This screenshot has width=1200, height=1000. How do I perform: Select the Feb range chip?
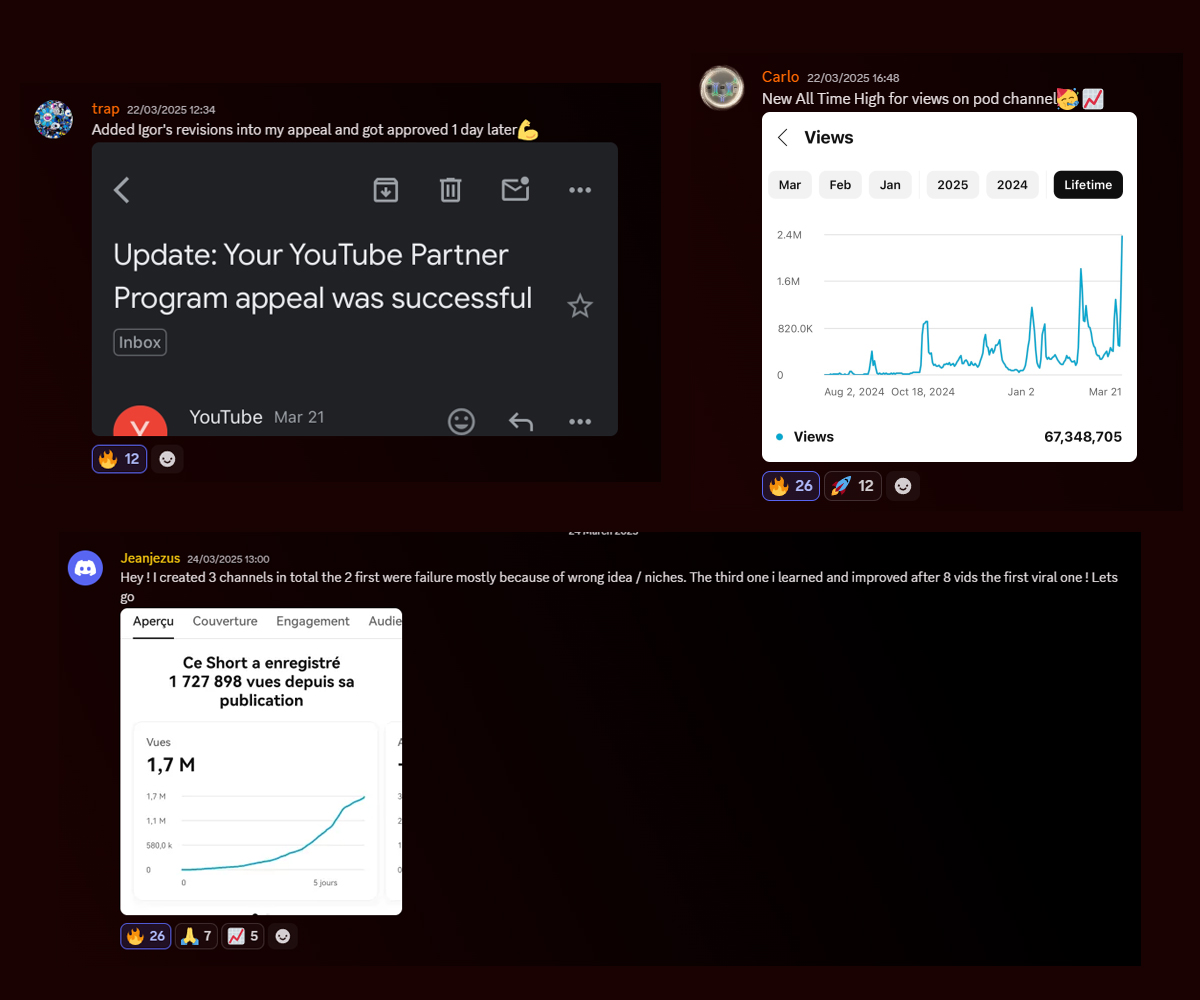(x=840, y=185)
